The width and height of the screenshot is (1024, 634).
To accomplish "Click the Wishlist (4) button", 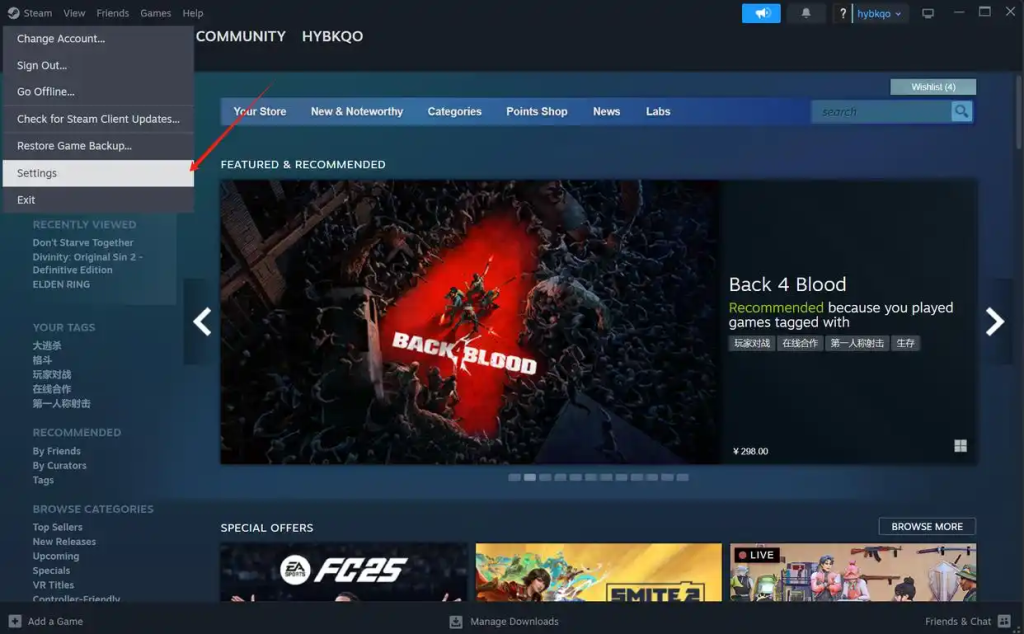I will coord(933,87).
